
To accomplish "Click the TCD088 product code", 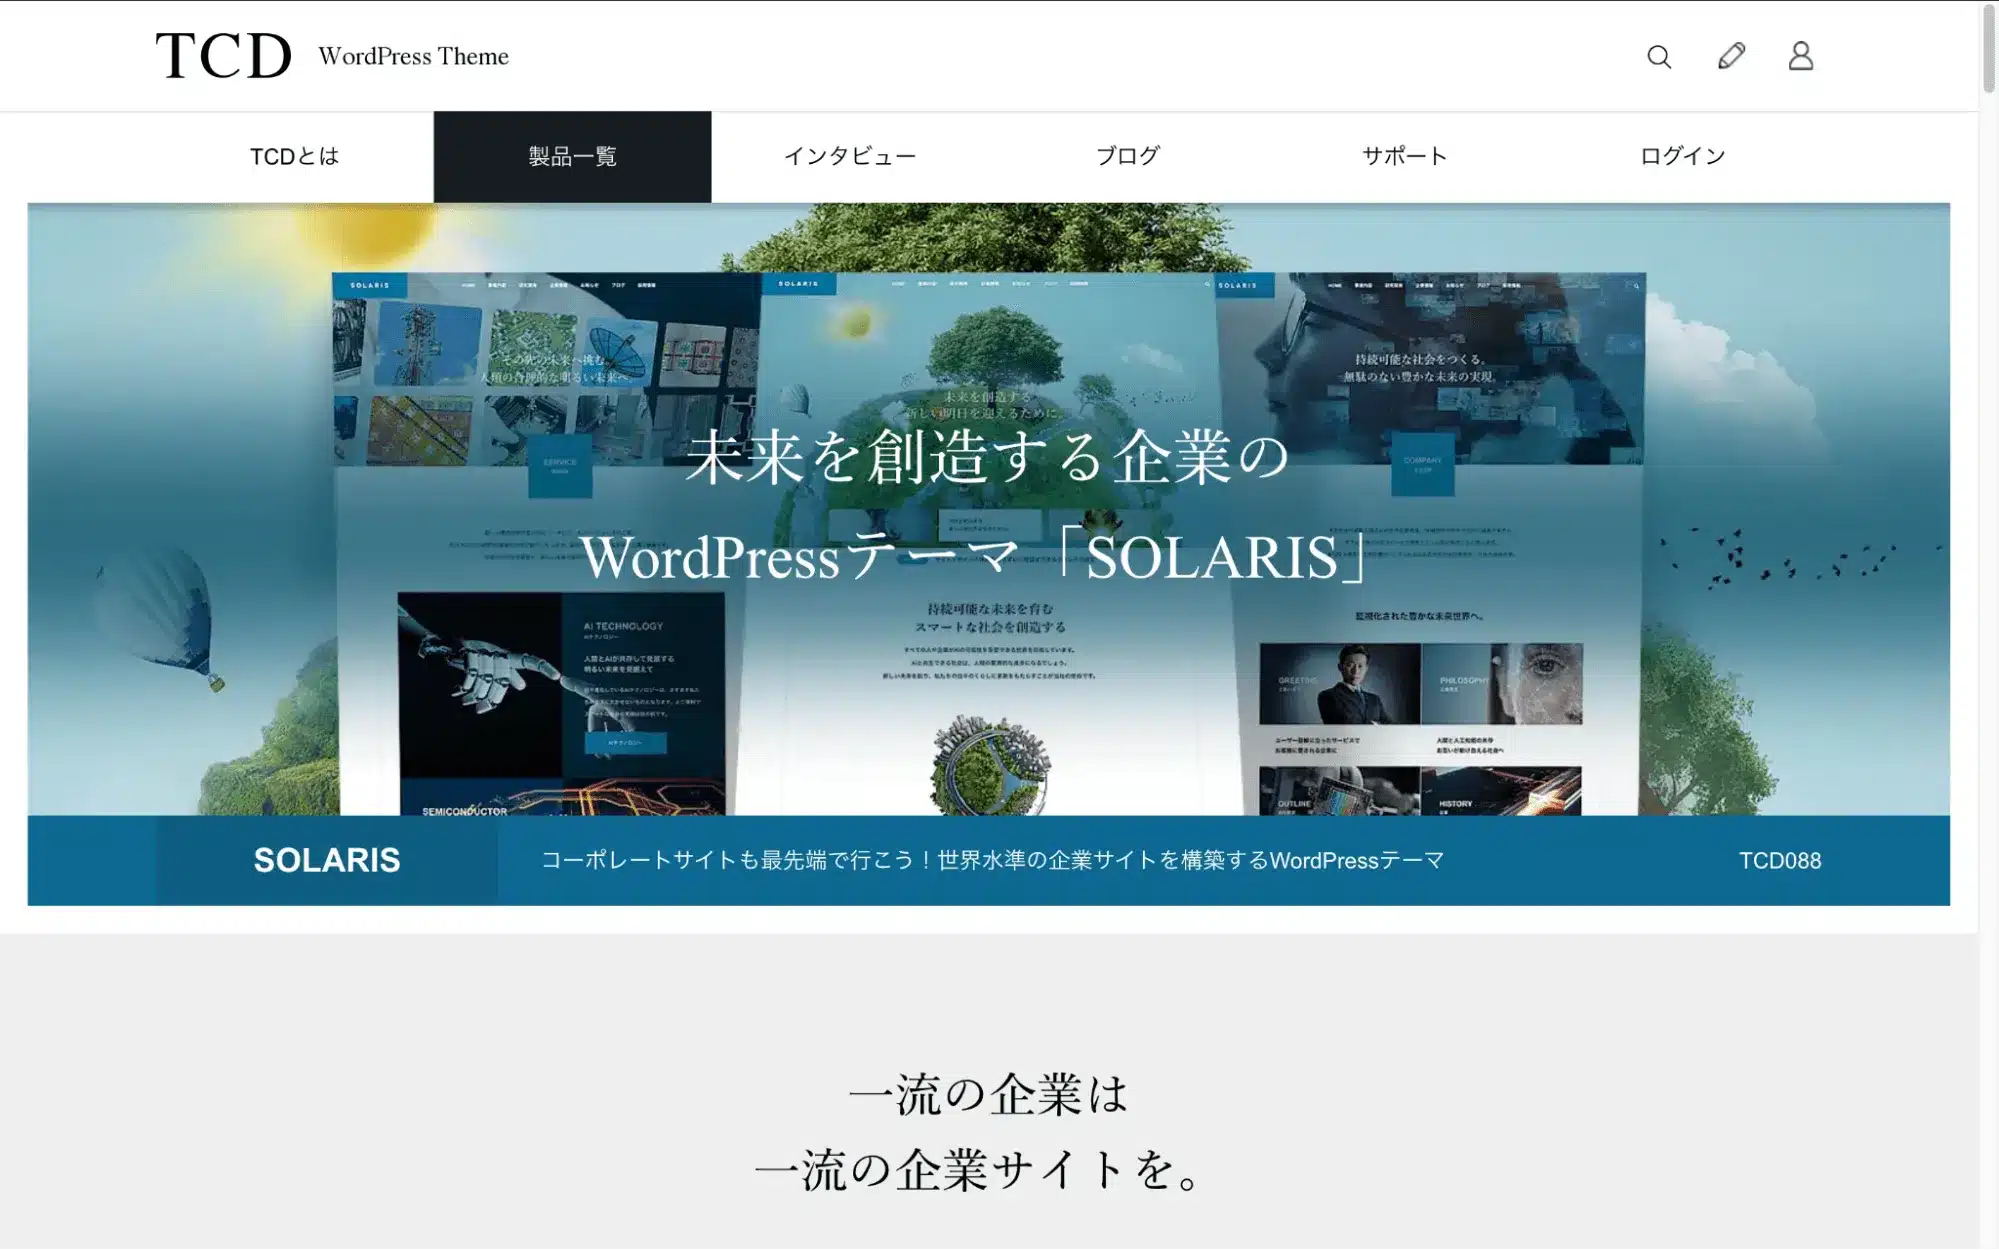I will (x=1780, y=861).
